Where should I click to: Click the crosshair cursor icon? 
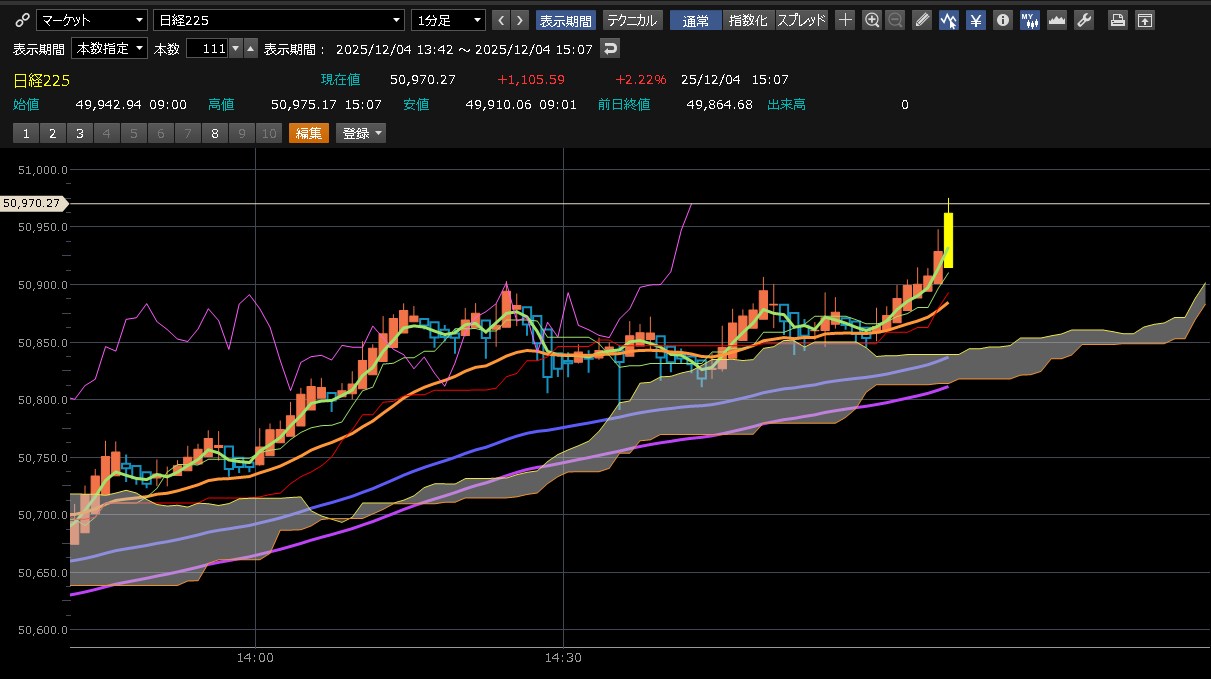845,20
